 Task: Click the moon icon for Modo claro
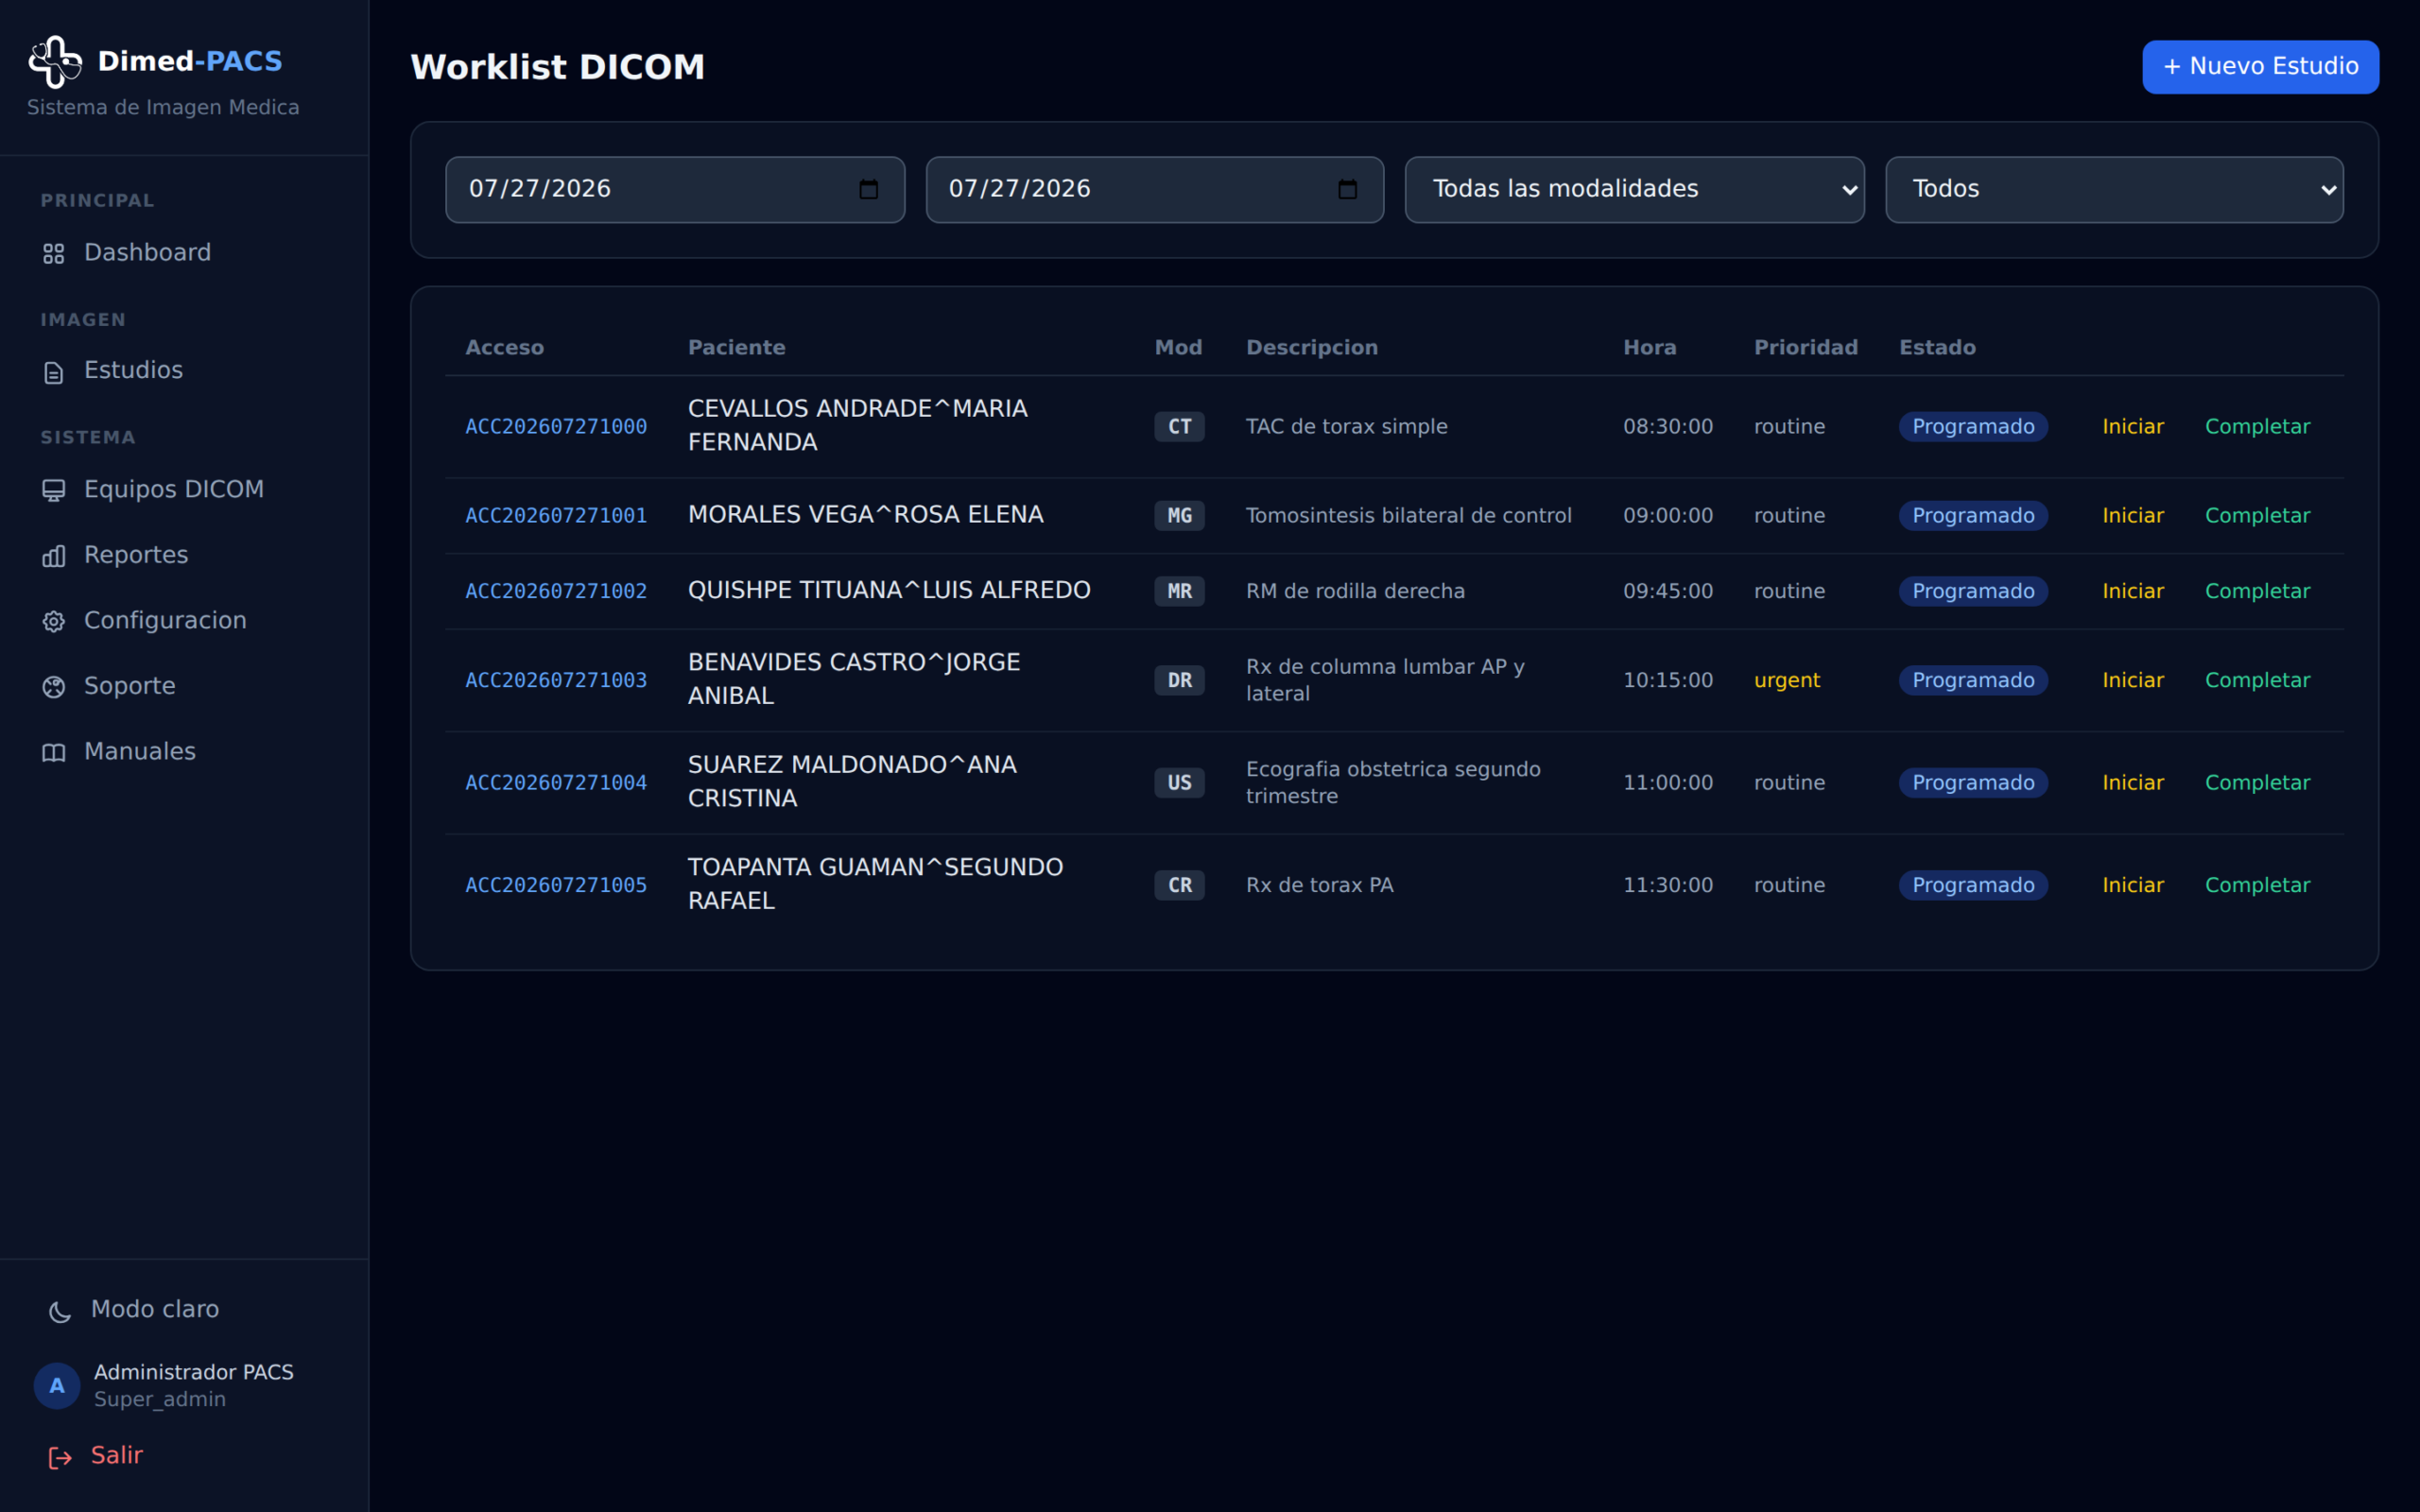(60, 1311)
